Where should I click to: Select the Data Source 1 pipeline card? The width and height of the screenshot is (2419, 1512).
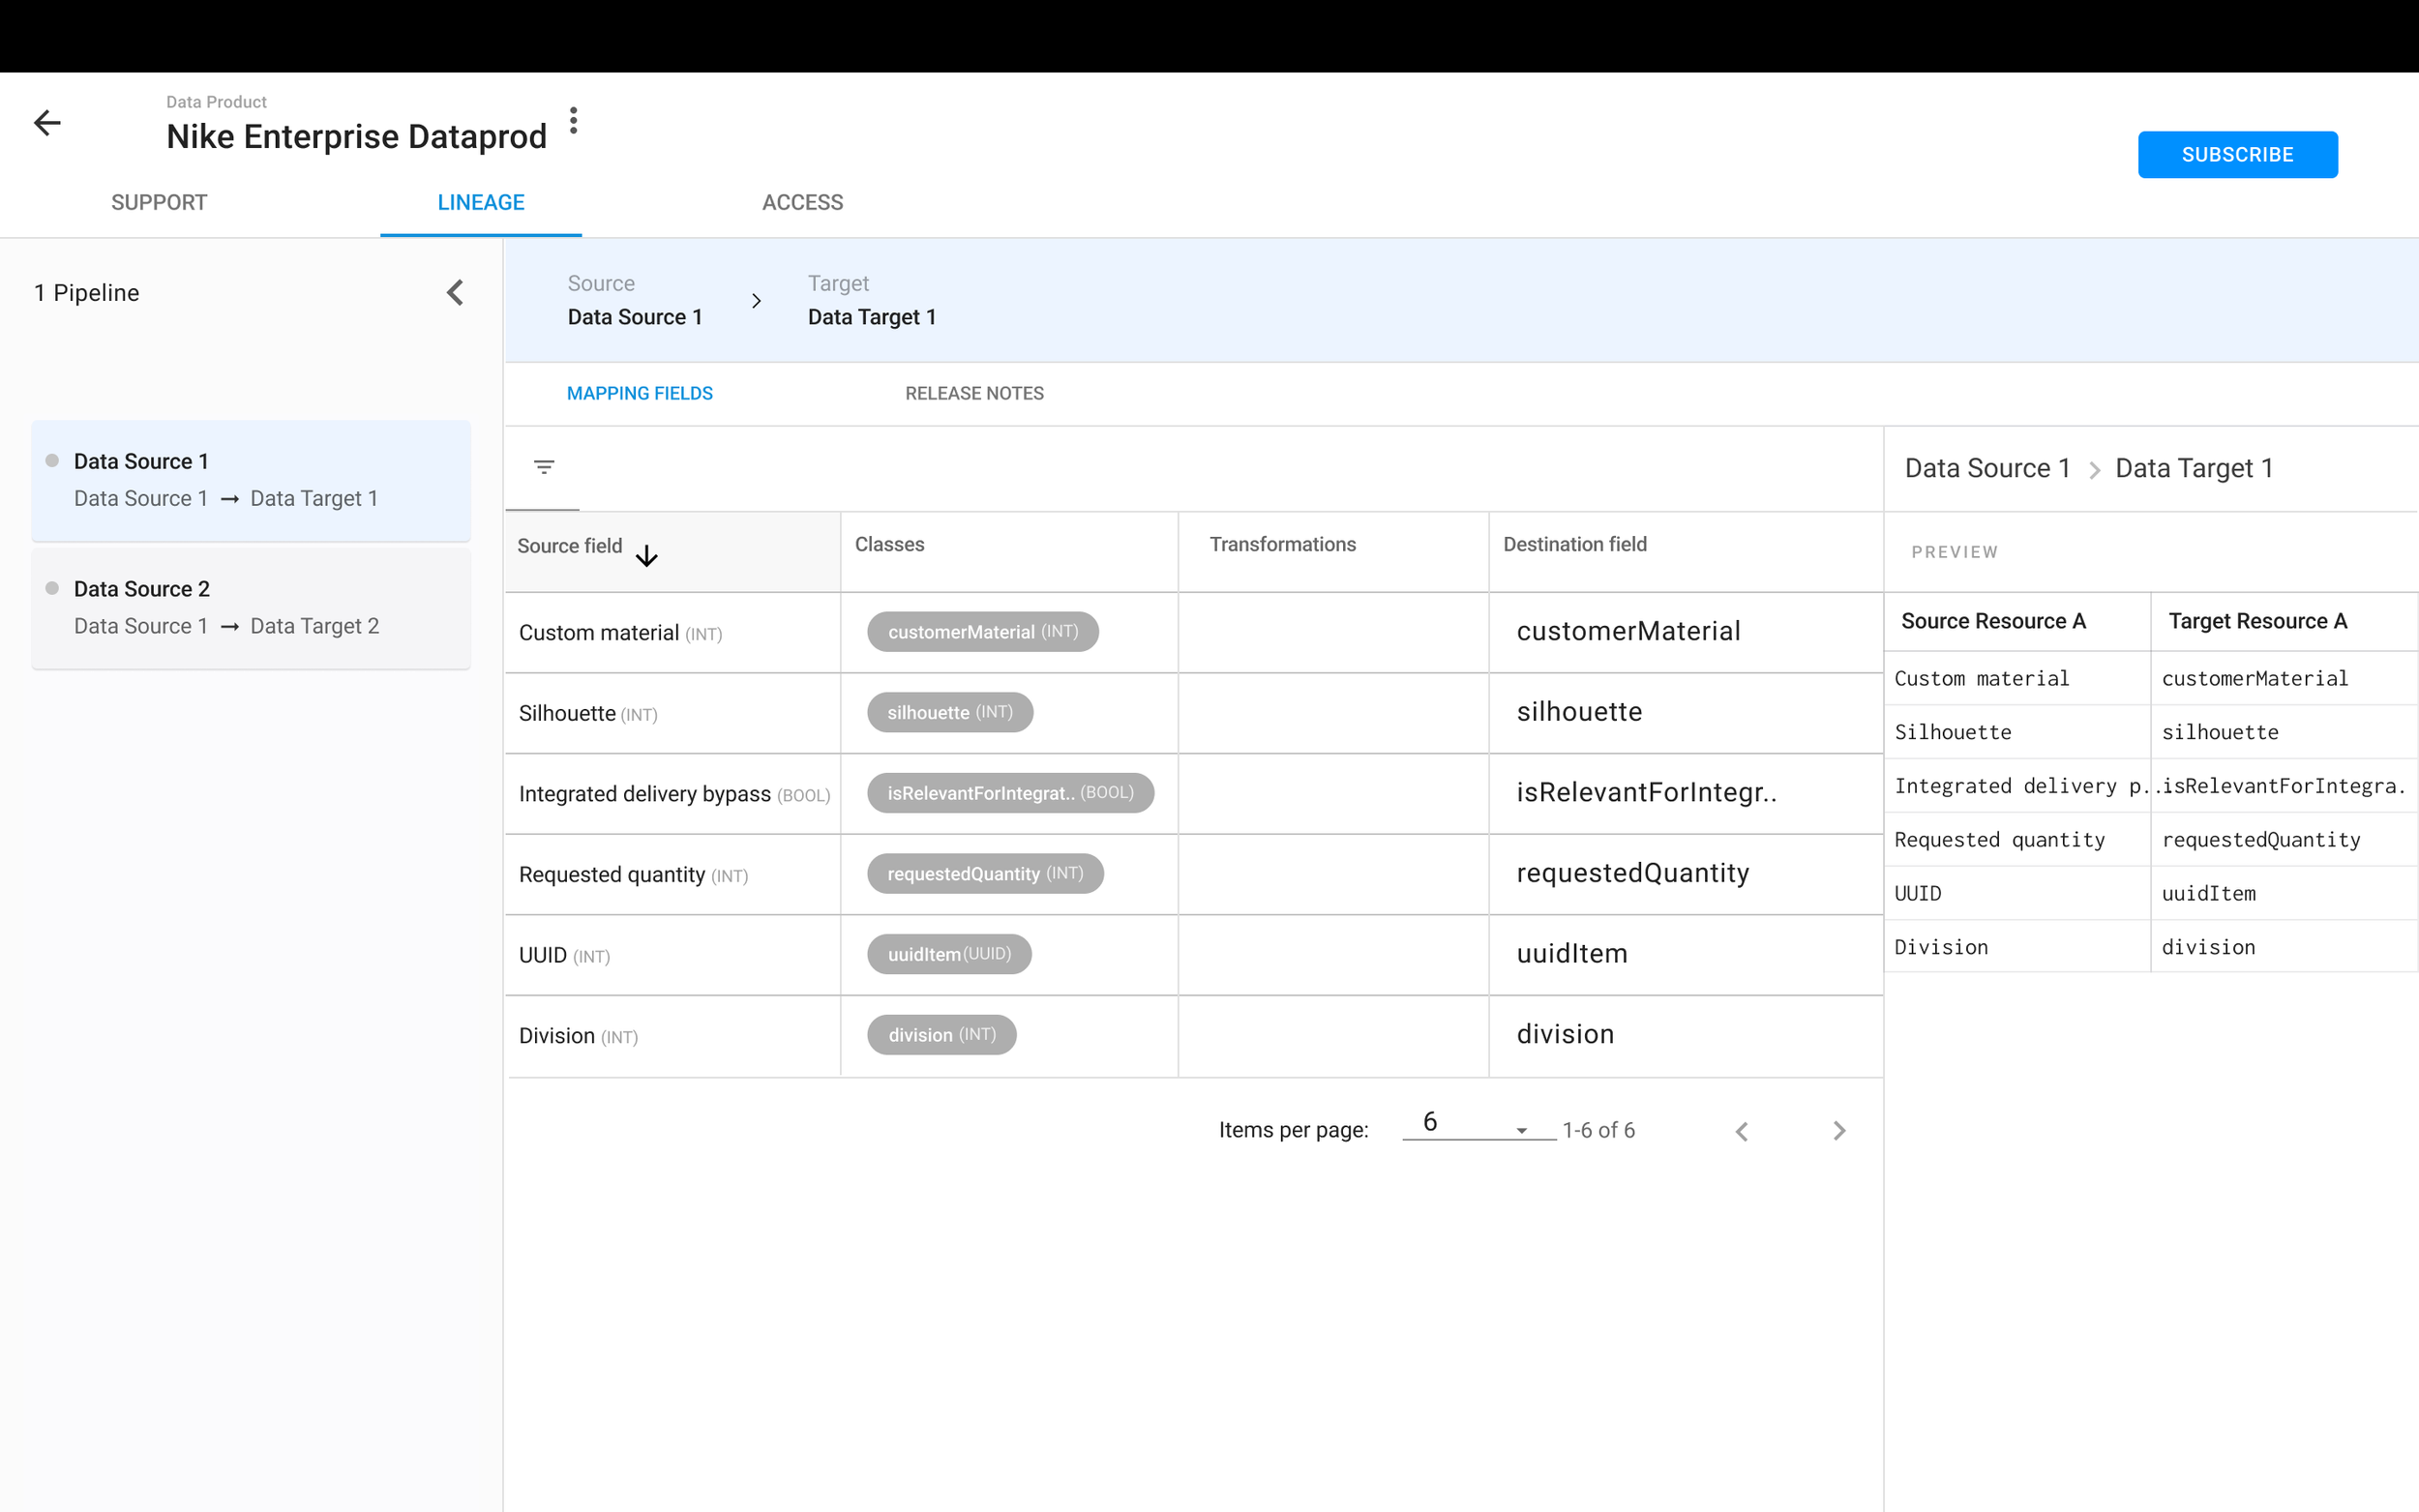point(251,480)
